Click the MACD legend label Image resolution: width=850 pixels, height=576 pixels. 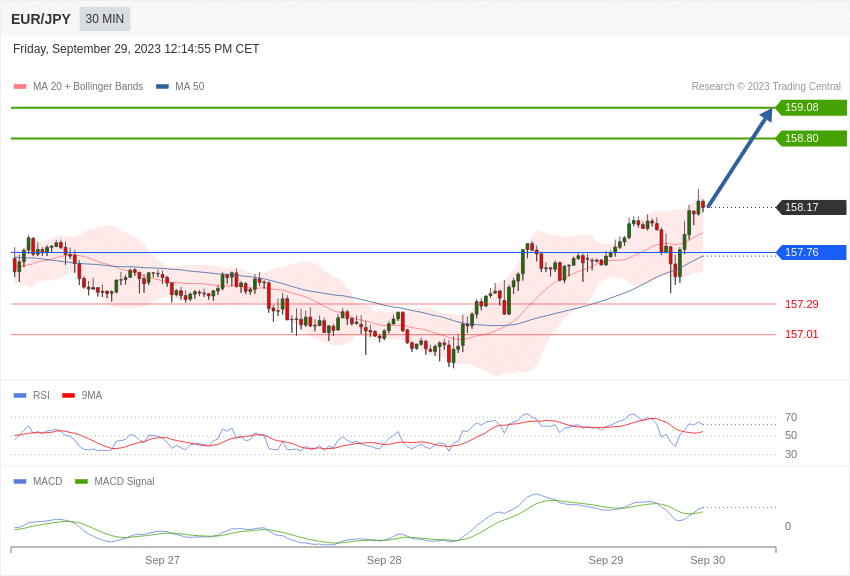48,481
